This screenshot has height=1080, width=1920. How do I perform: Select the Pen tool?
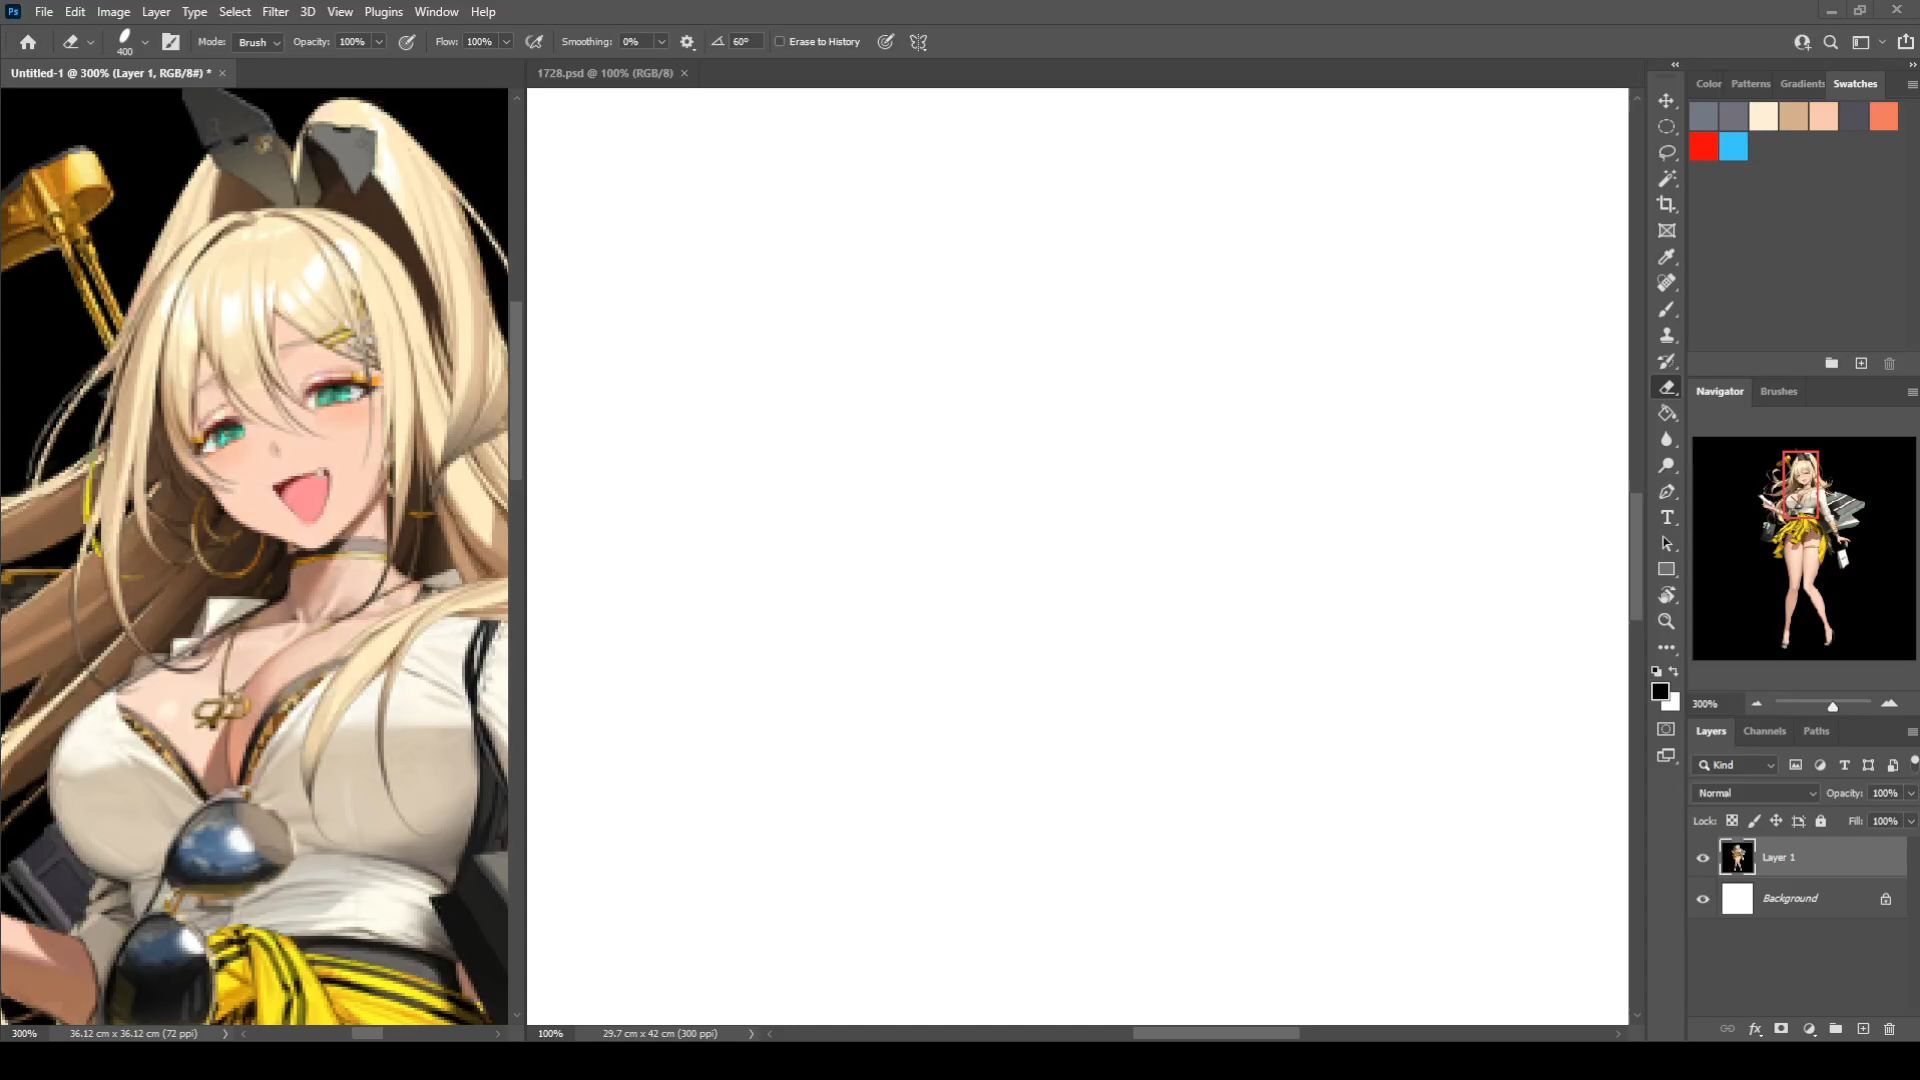[x=1666, y=491]
